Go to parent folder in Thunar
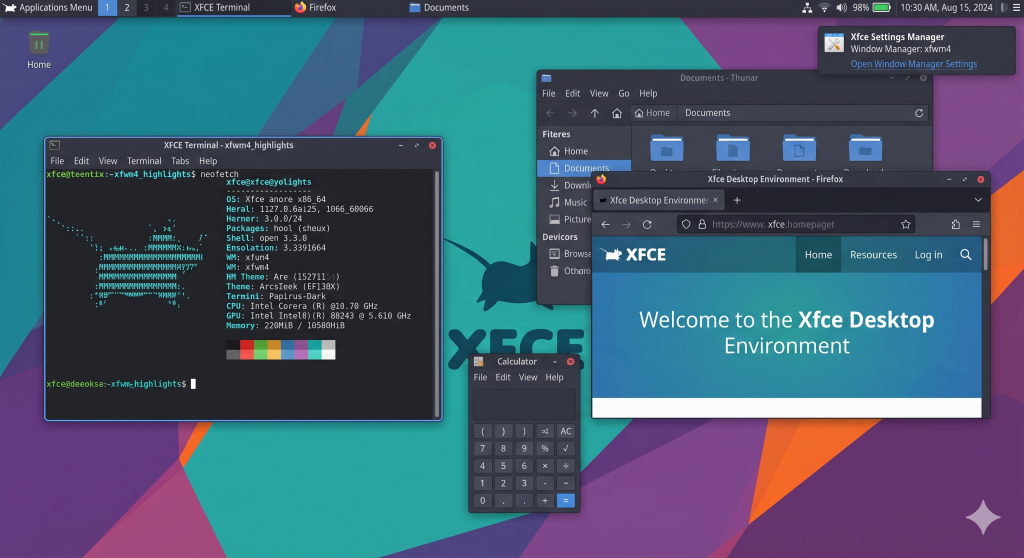 (594, 113)
